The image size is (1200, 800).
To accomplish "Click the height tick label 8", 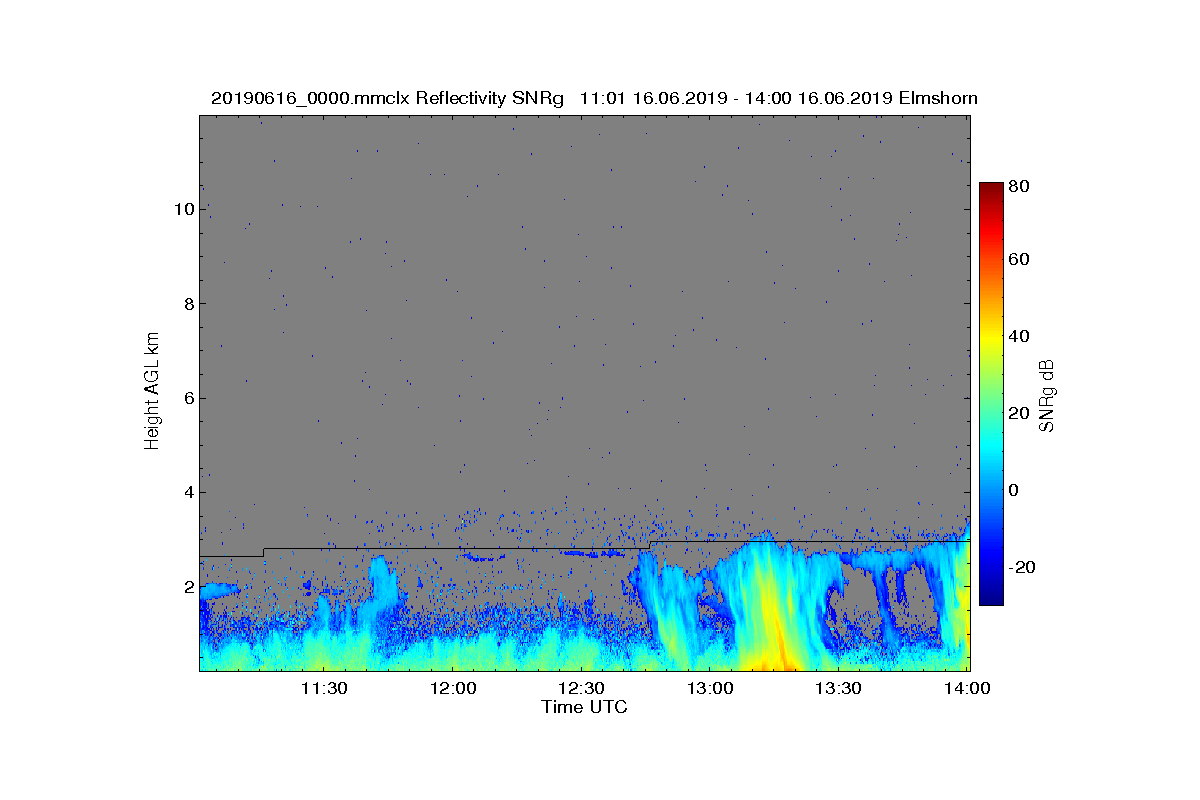I will coord(188,304).
